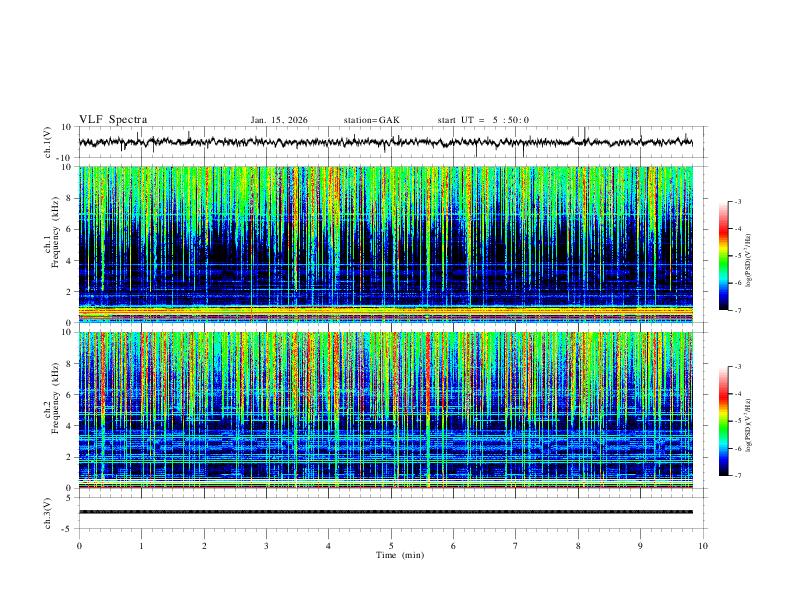Click the ch.1 colorbar "log(PSD)(V²/Hz)" label

click(x=749, y=261)
